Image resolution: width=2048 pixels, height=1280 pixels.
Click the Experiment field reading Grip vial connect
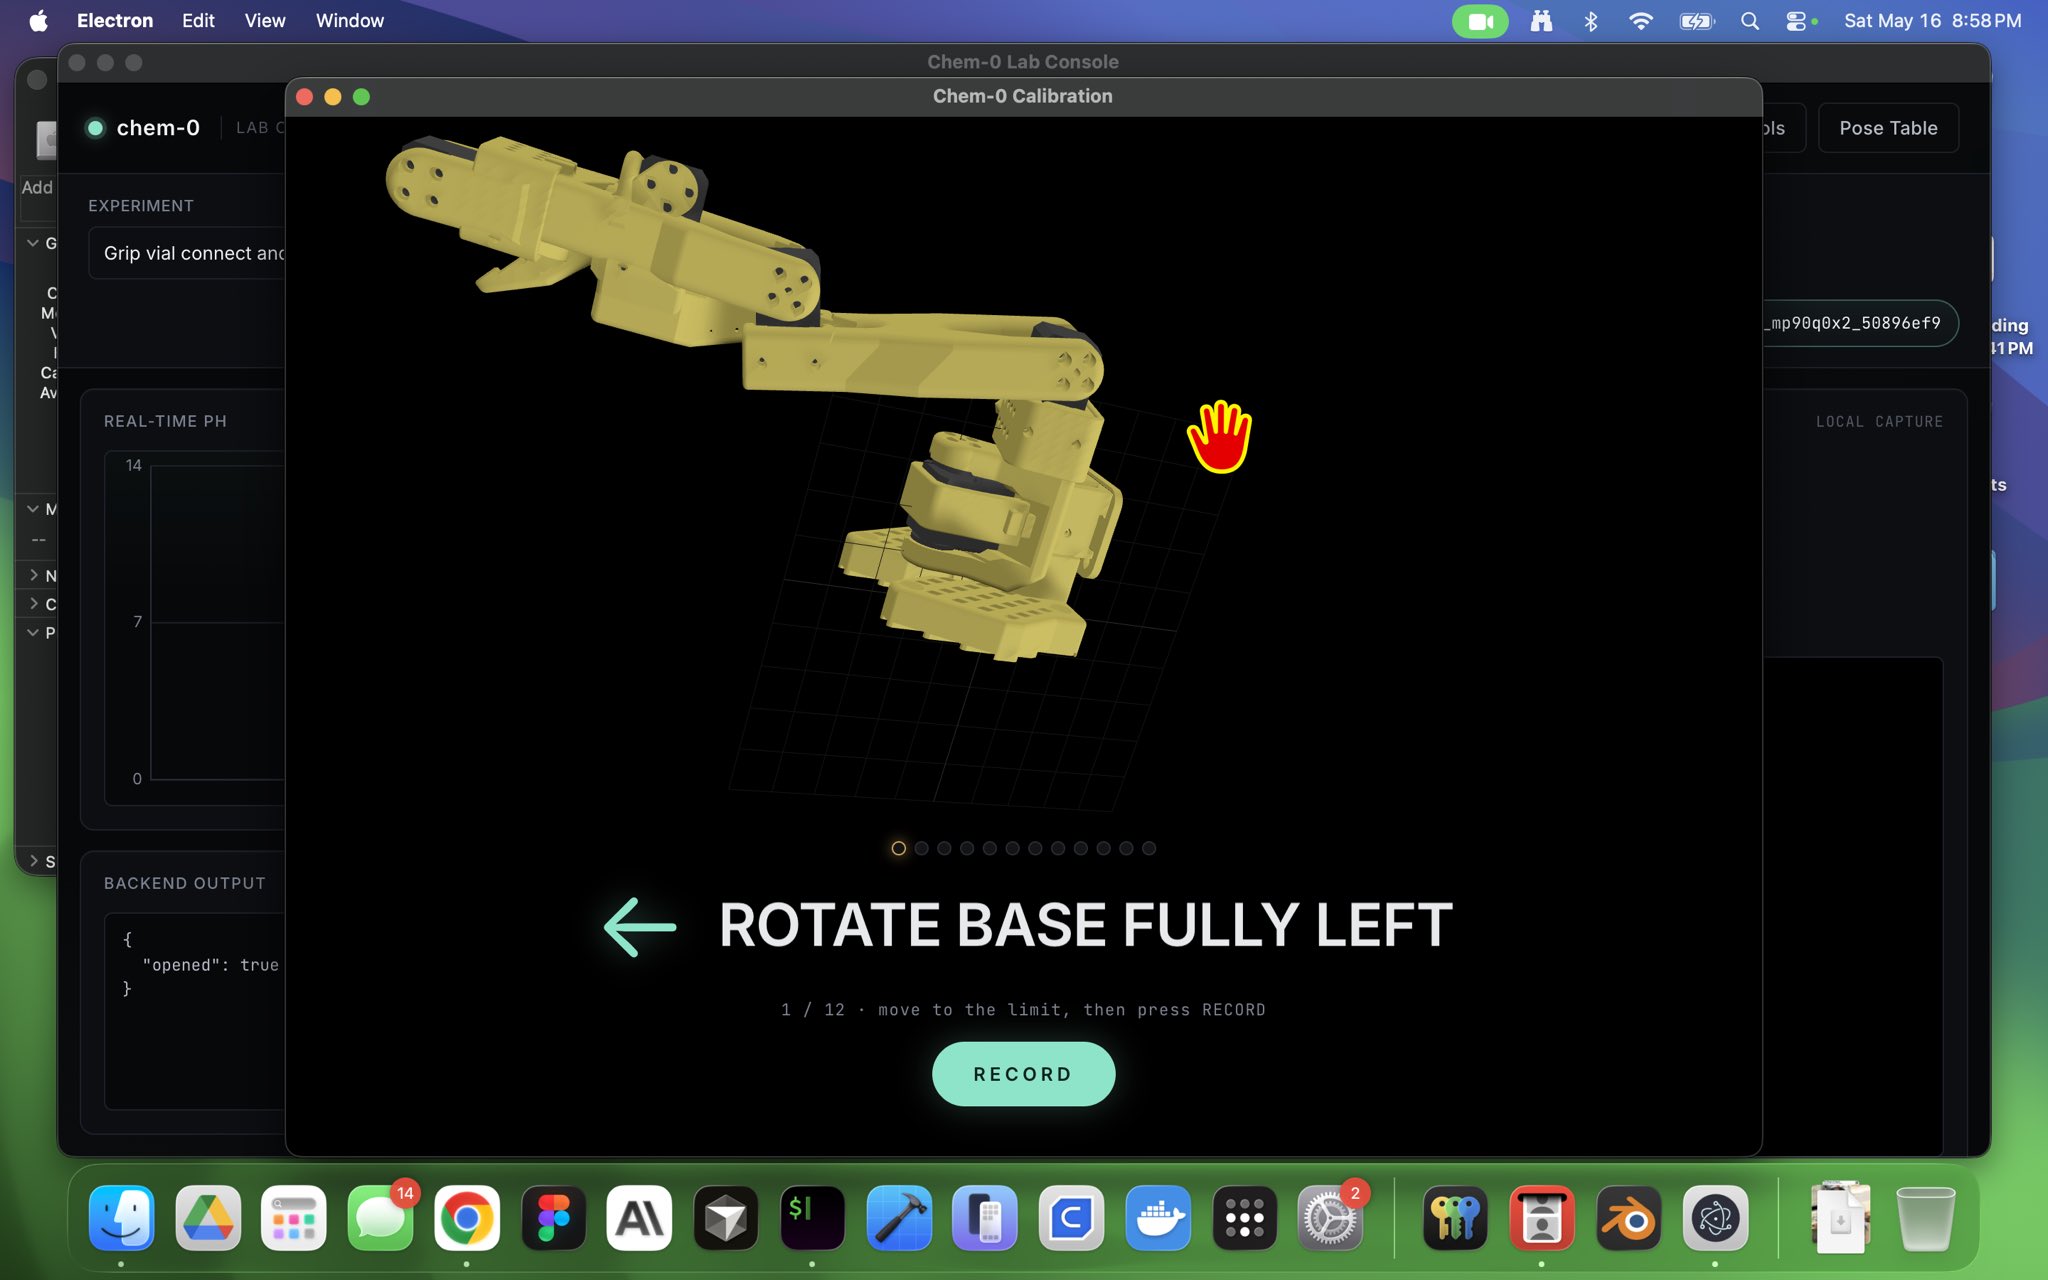coord(187,253)
